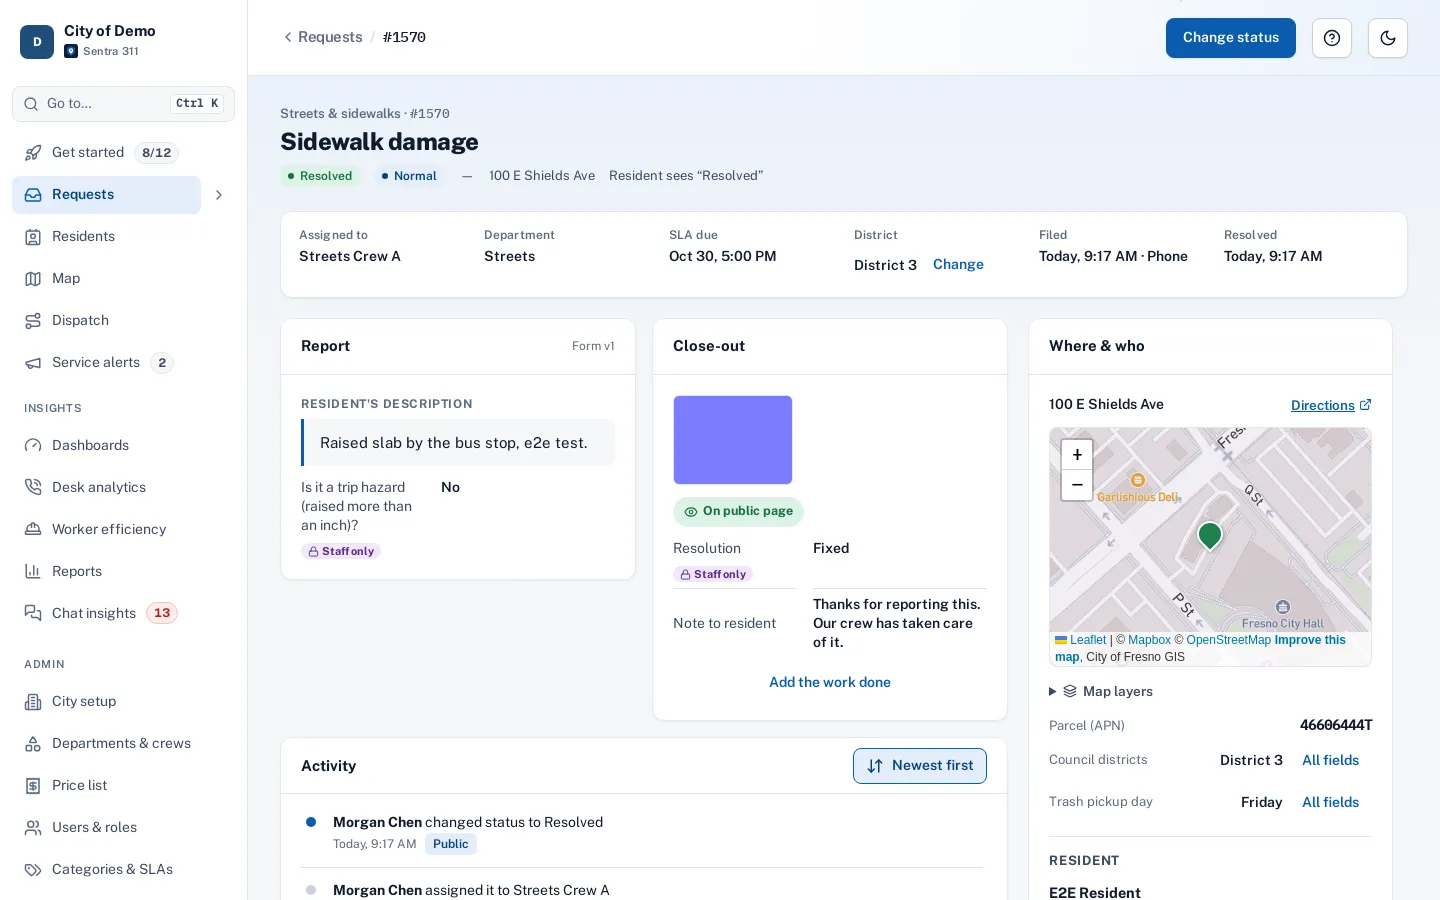Toggle dark mode moon icon
The width and height of the screenshot is (1440, 900).
pyautogui.click(x=1388, y=38)
